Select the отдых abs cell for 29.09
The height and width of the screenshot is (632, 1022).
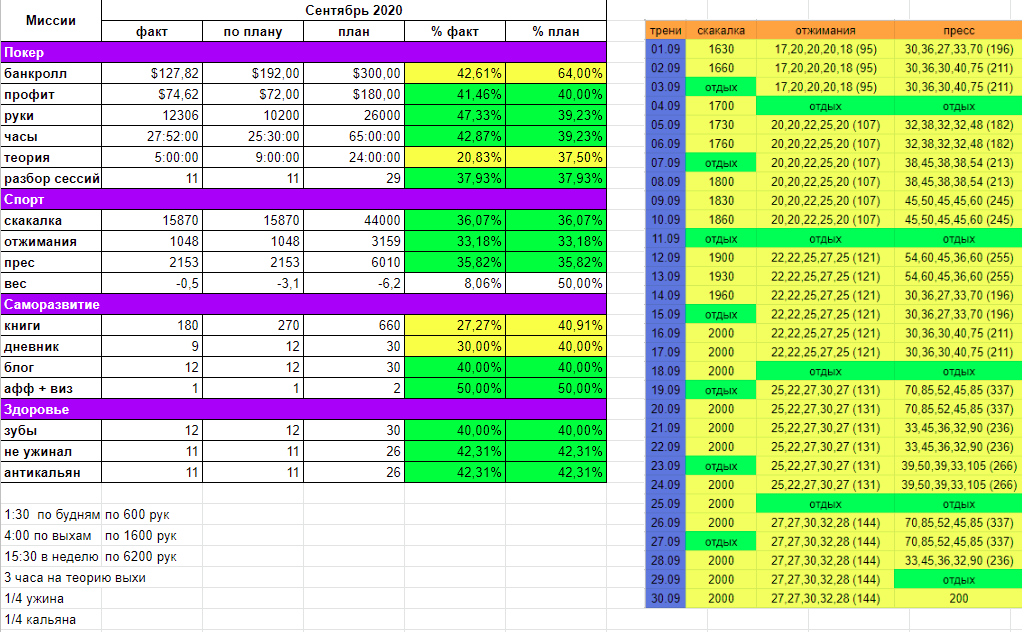coord(958,579)
